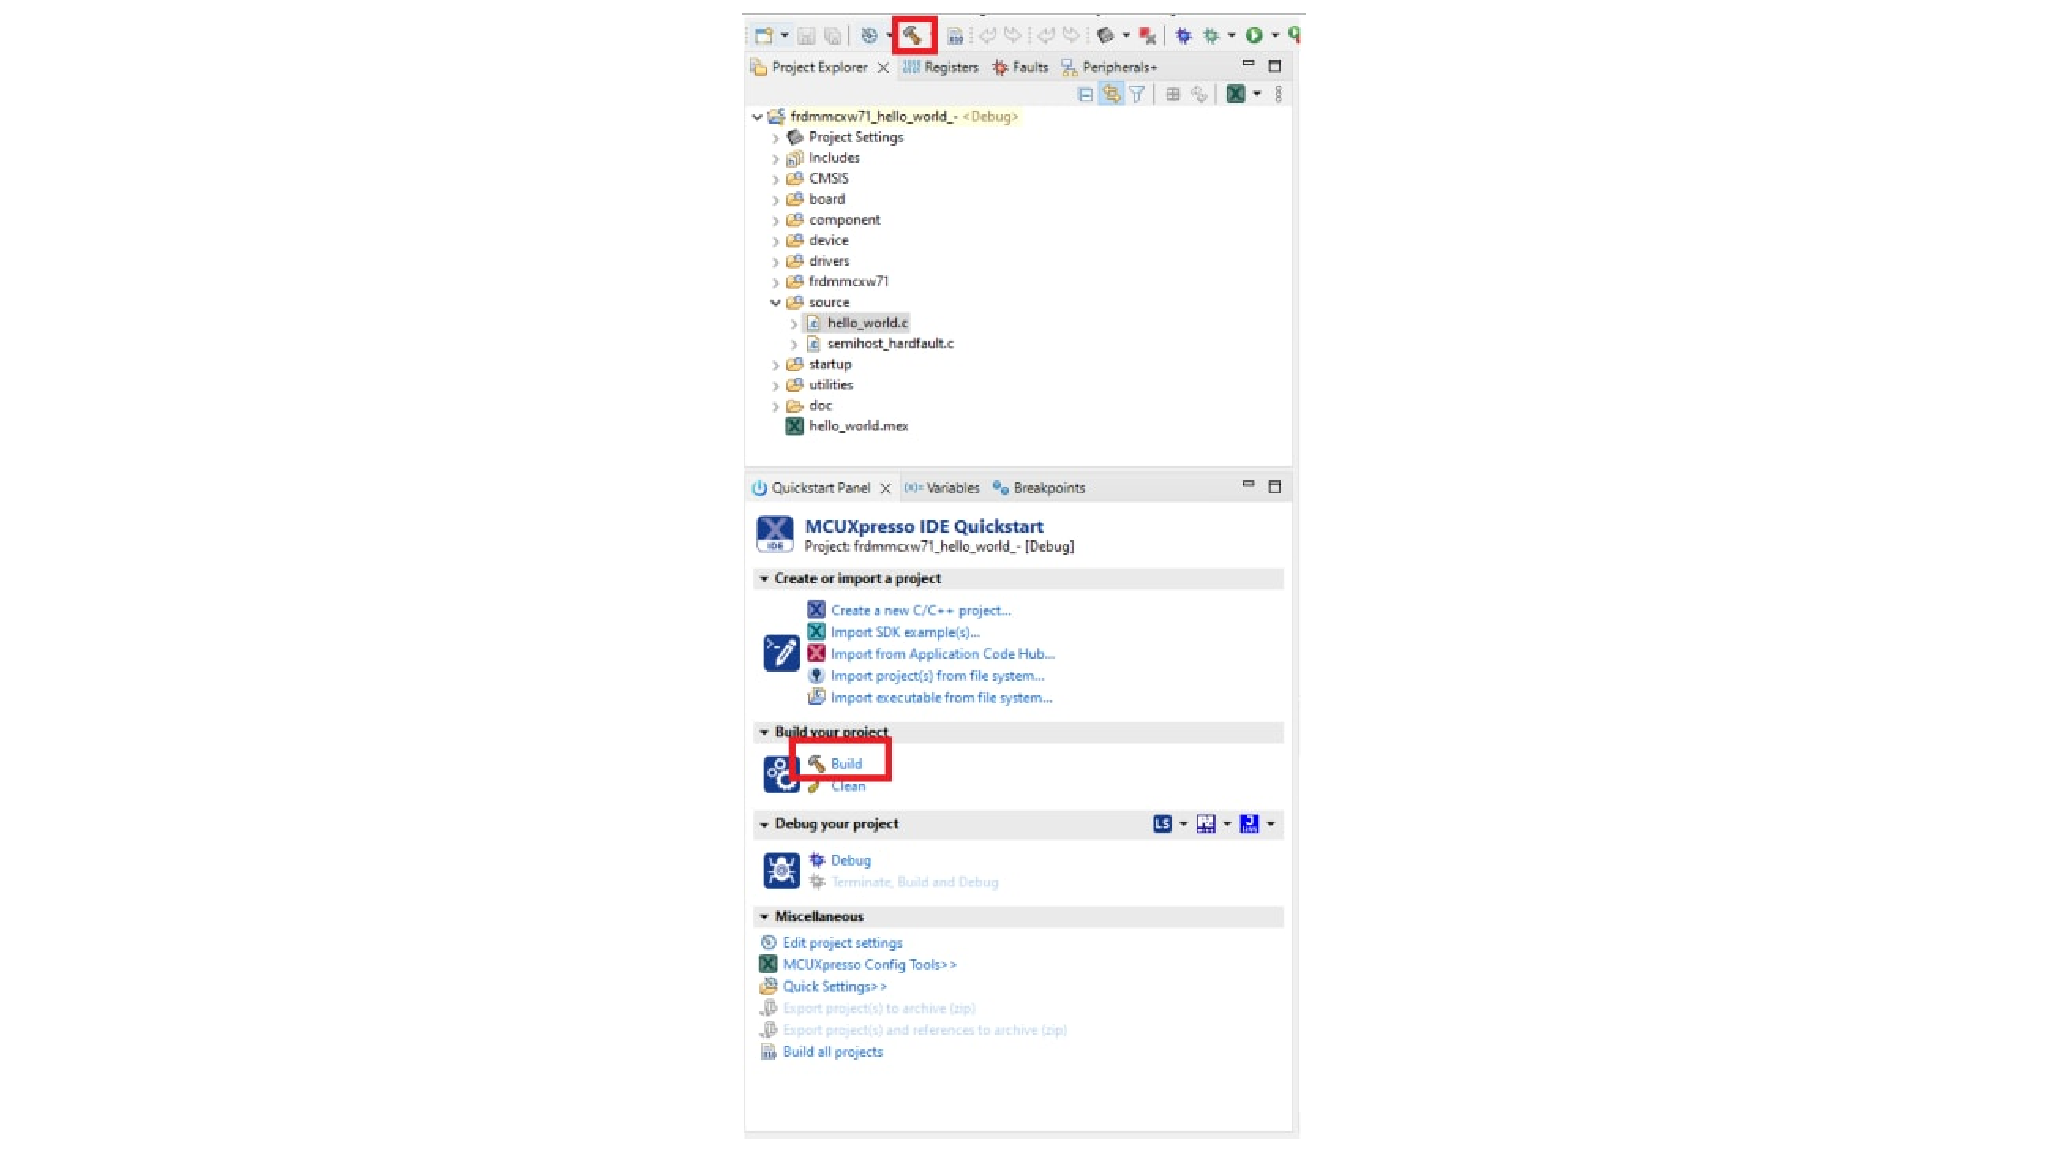The width and height of the screenshot is (2048, 1152).
Task: Open the LinkServer debug probe dropdown arrow
Action: click(x=1183, y=824)
